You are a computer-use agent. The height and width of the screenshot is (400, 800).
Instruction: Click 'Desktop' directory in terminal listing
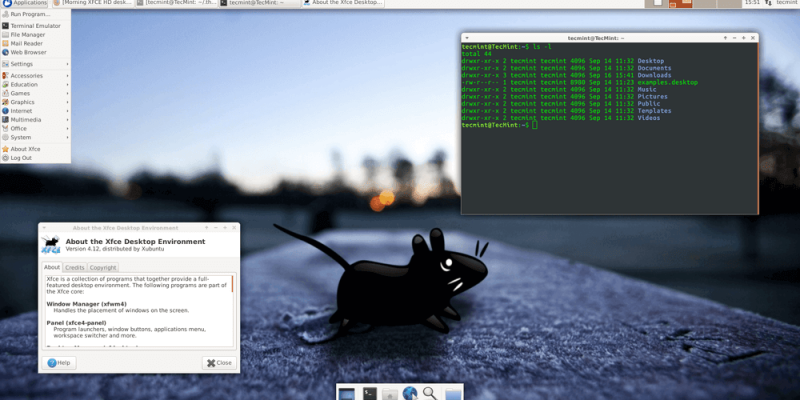pos(651,61)
